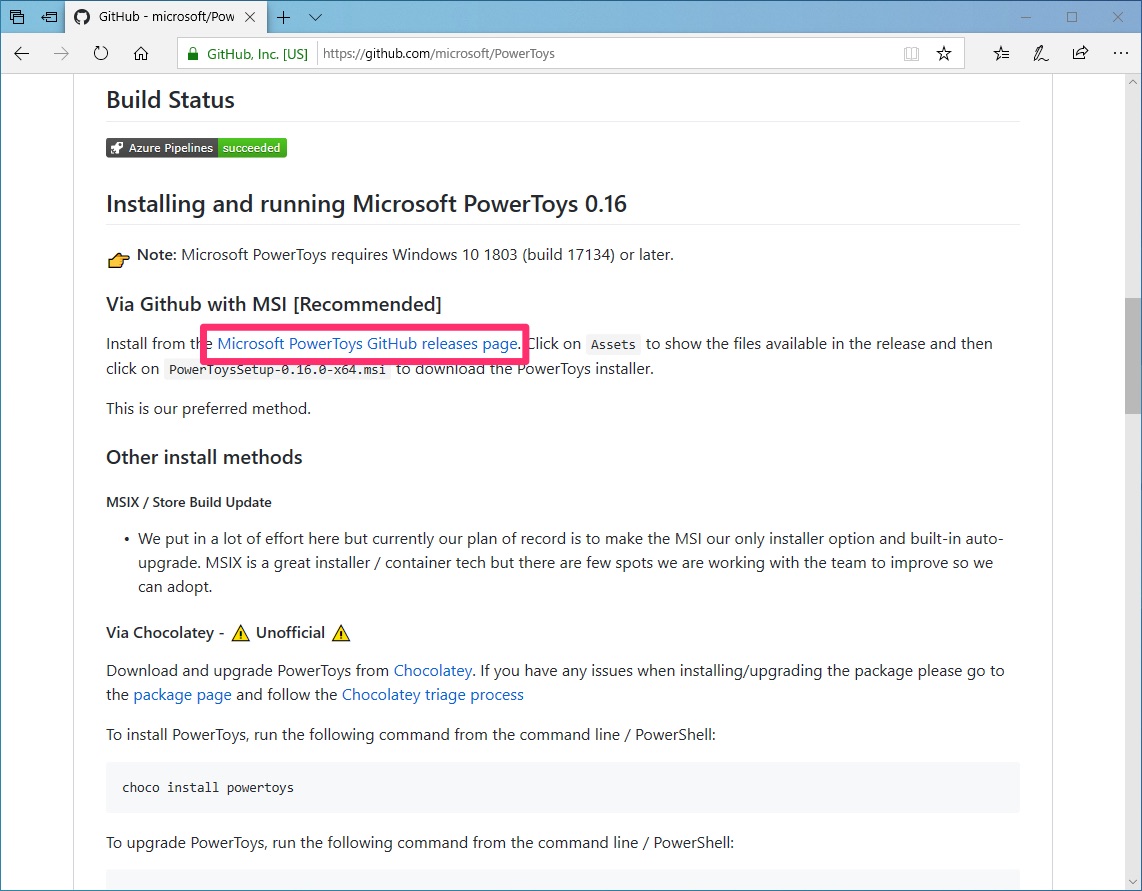Viewport: 1142px width, 891px height.
Task: Click the warning emoji after Unofficial
Action: click(x=341, y=633)
